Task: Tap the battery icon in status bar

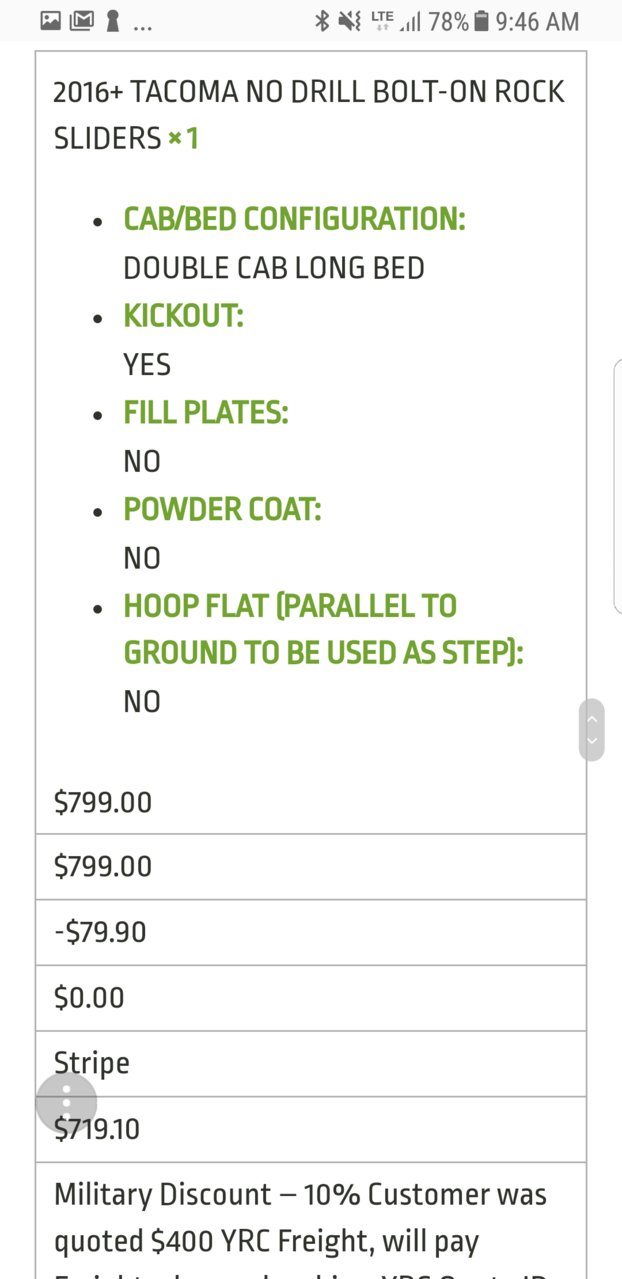Action: [x=482, y=21]
